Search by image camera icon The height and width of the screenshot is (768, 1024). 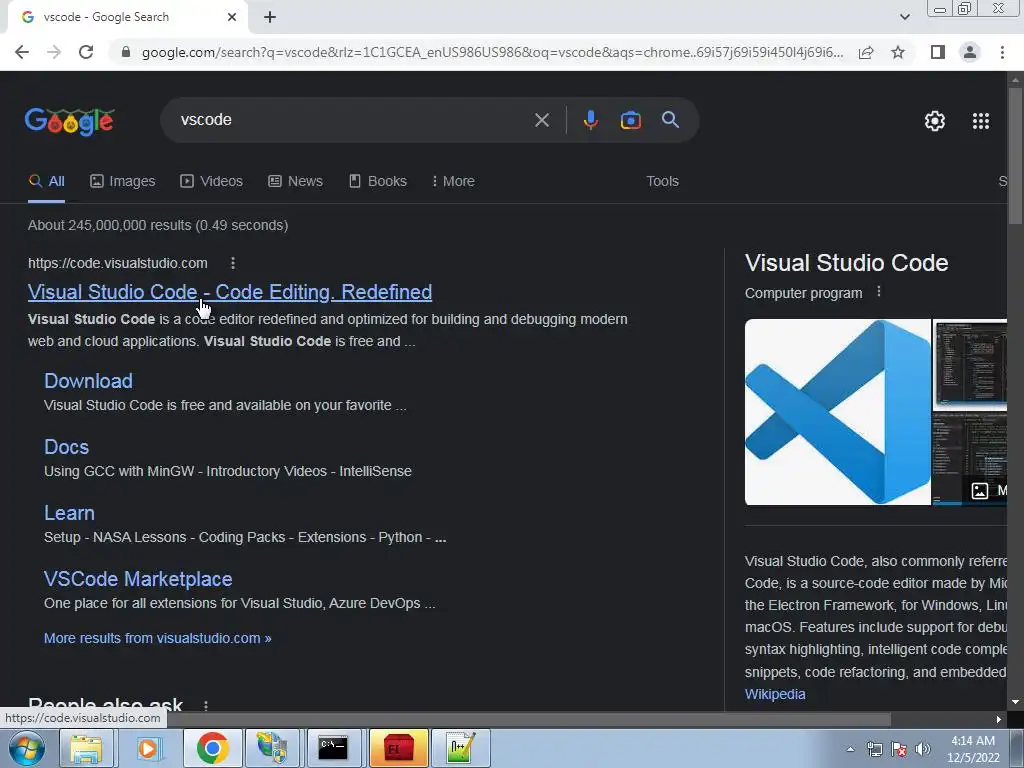[630, 120]
